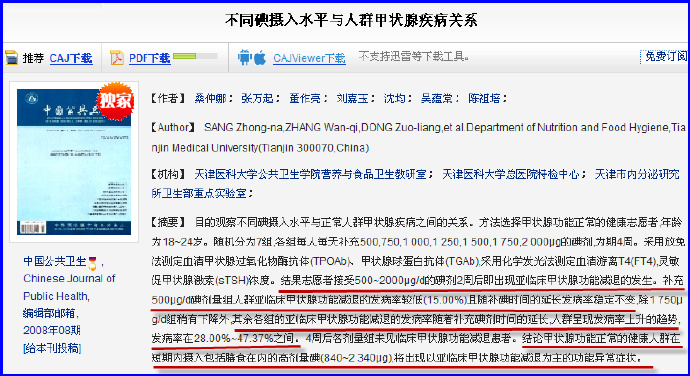Open 天津医科大学公共卫生学院营养与食品卫生教研室 institution link

[x=311, y=174]
